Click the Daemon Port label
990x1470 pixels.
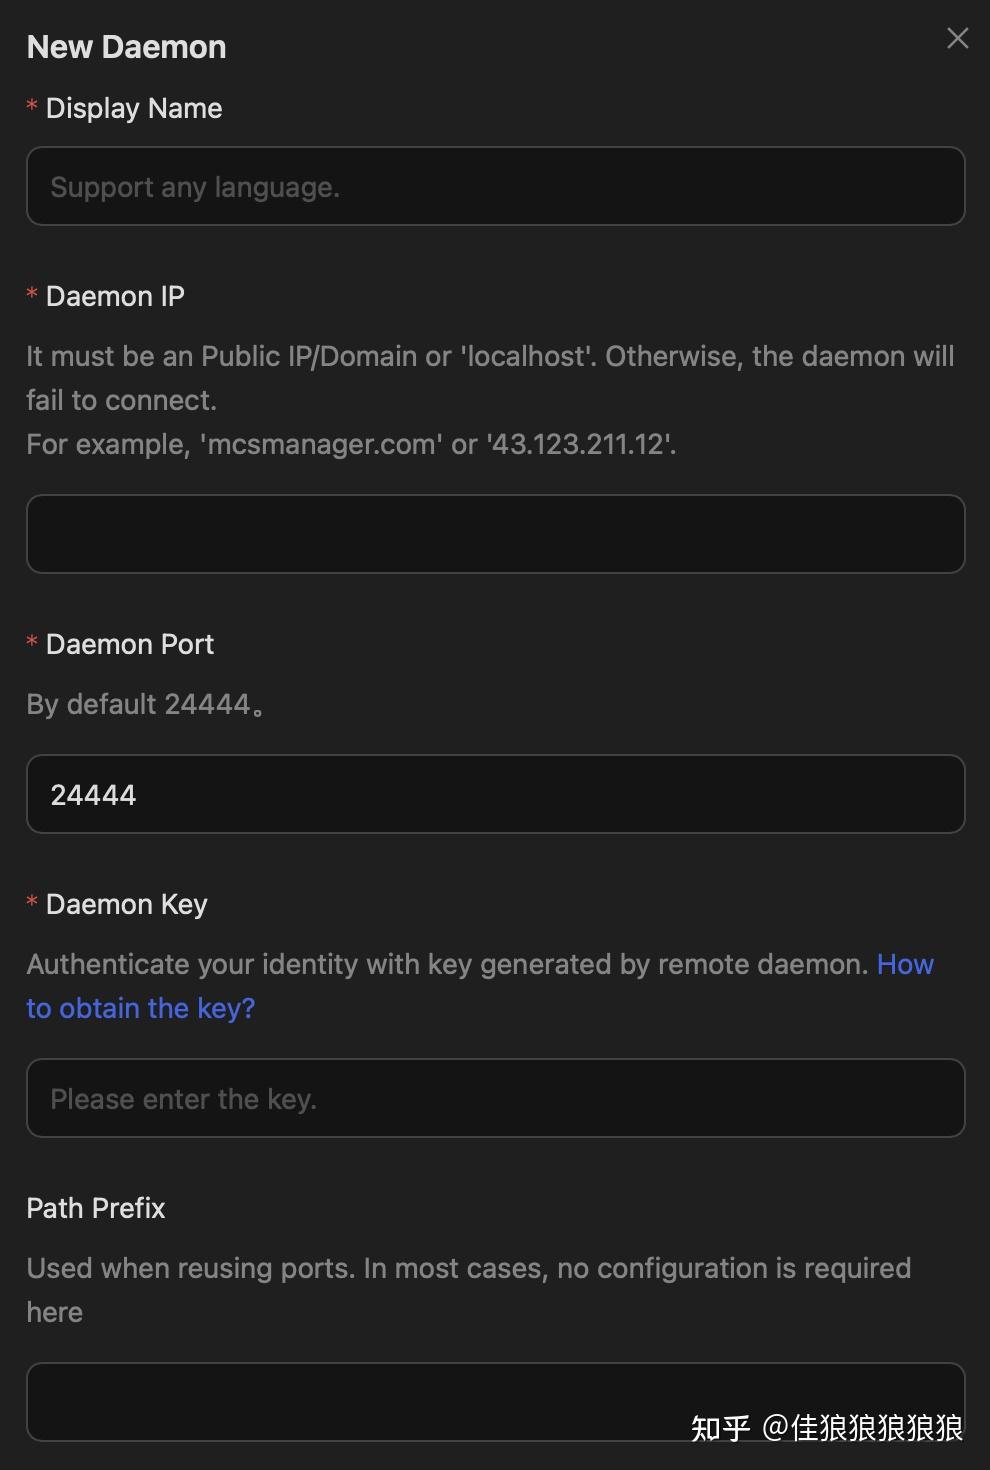(130, 644)
